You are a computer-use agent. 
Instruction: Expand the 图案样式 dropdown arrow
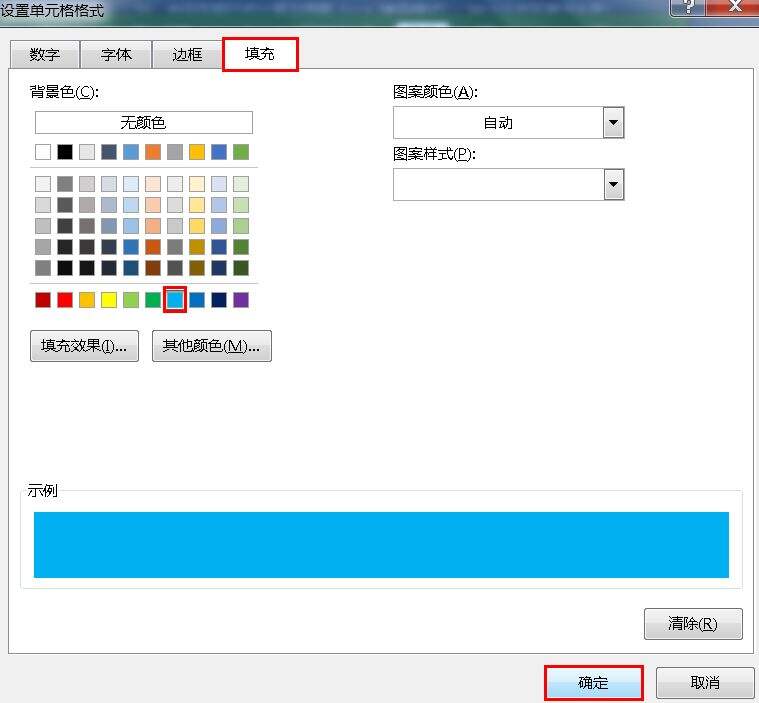(x=613, y=184)
